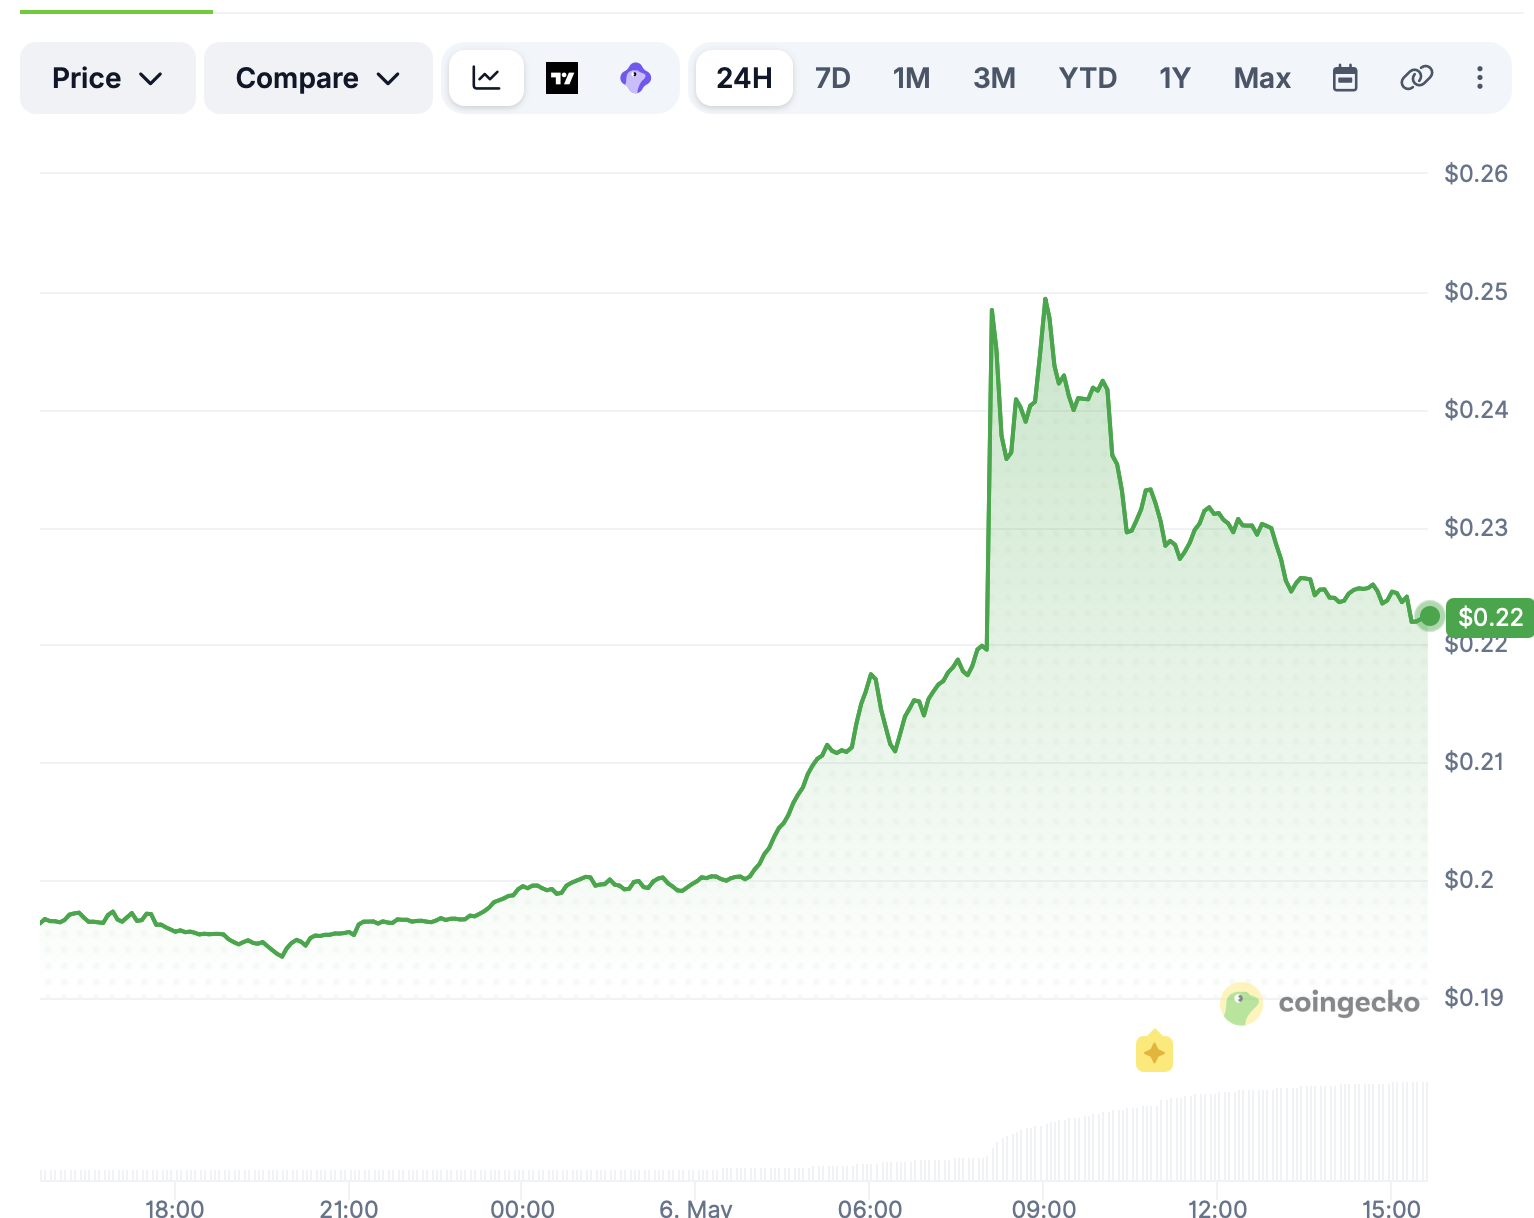This screenshot has height=1218, width=1534.
Task: Click the $0.21 y-axis label
Action: click(x=1474, y=762)
